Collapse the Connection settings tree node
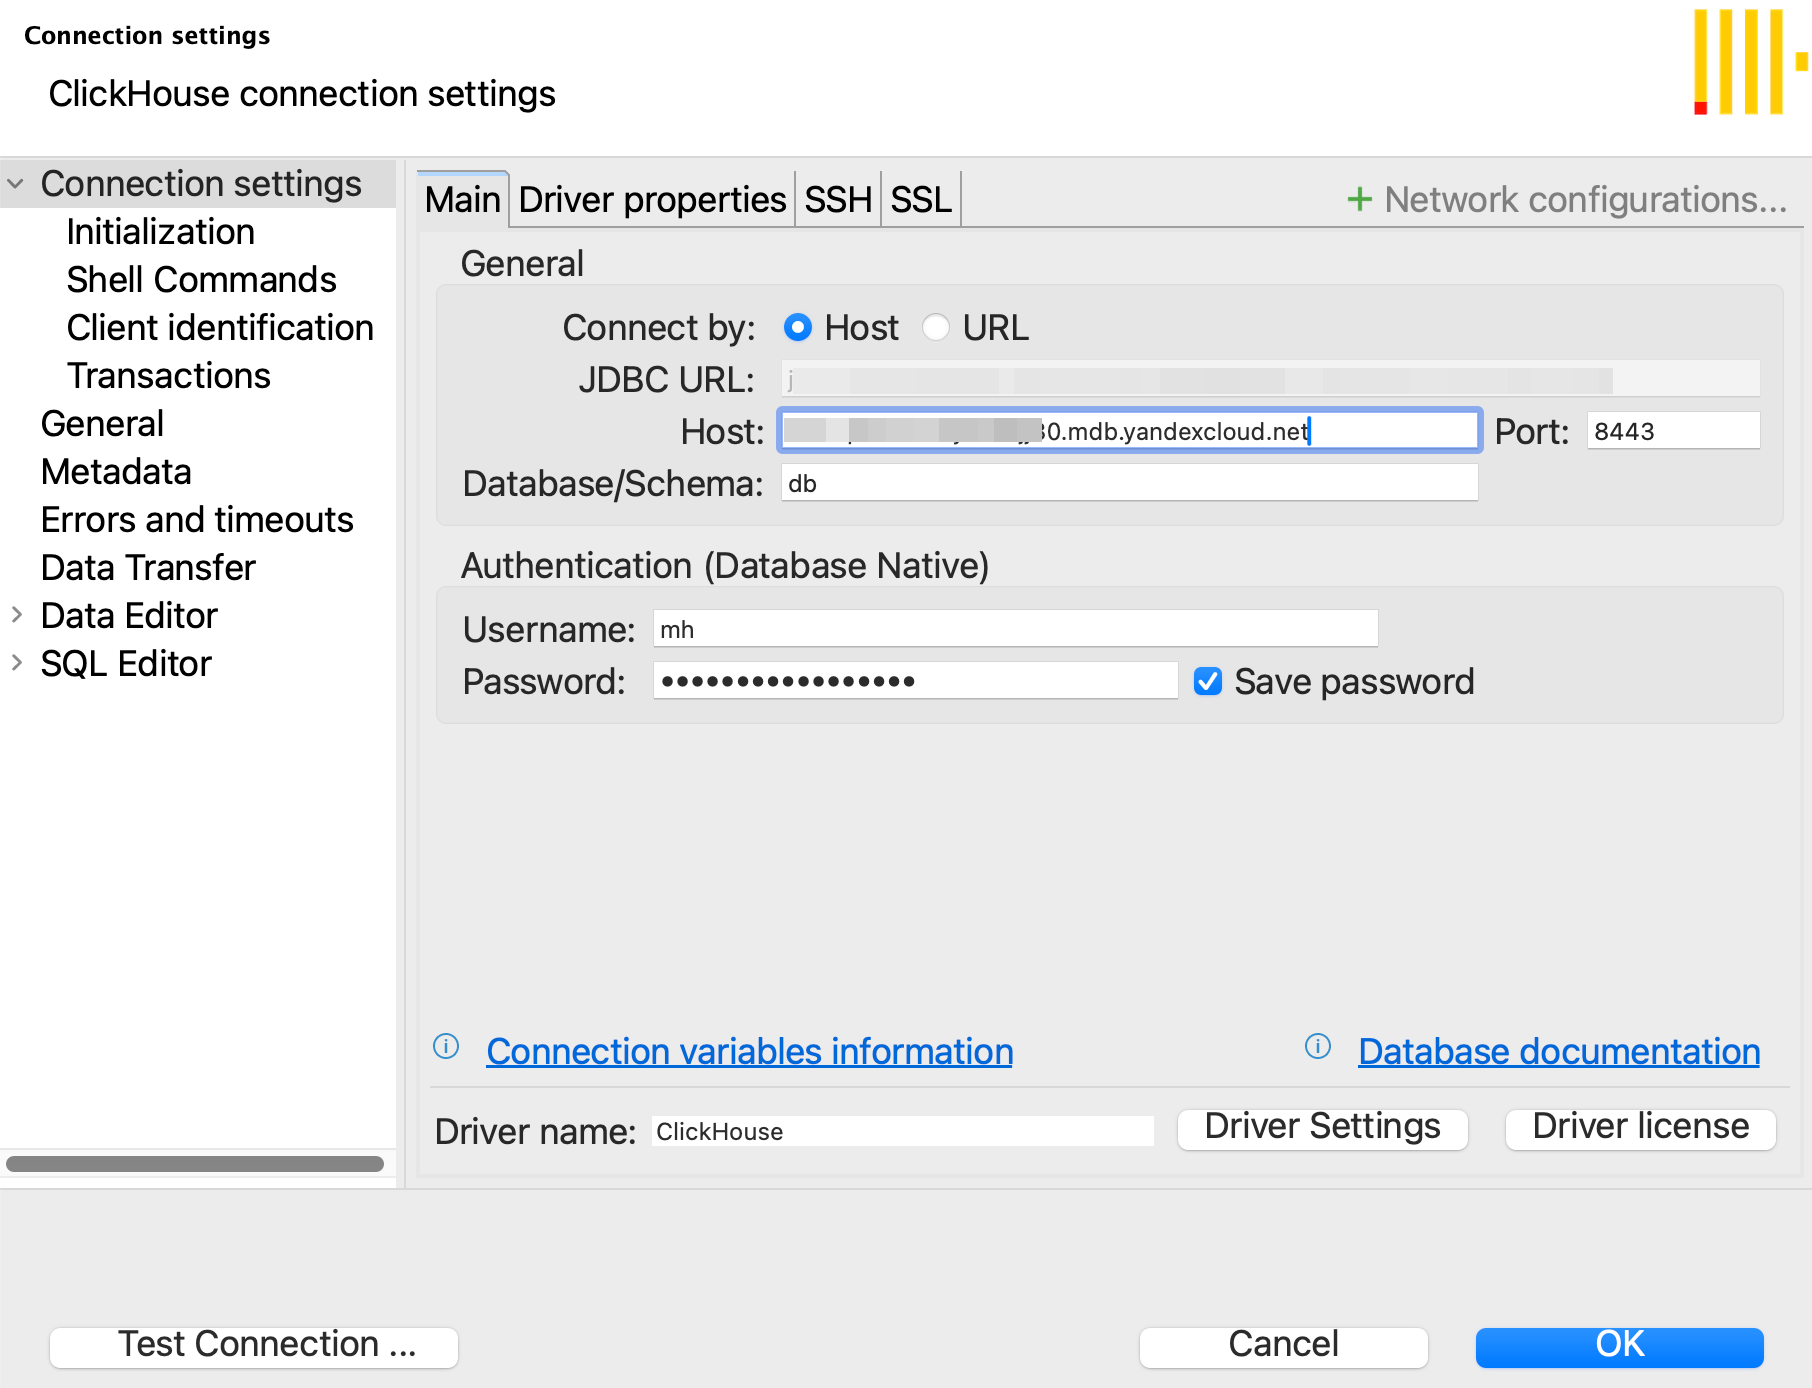1812x1388 pixels. point(16,184)
